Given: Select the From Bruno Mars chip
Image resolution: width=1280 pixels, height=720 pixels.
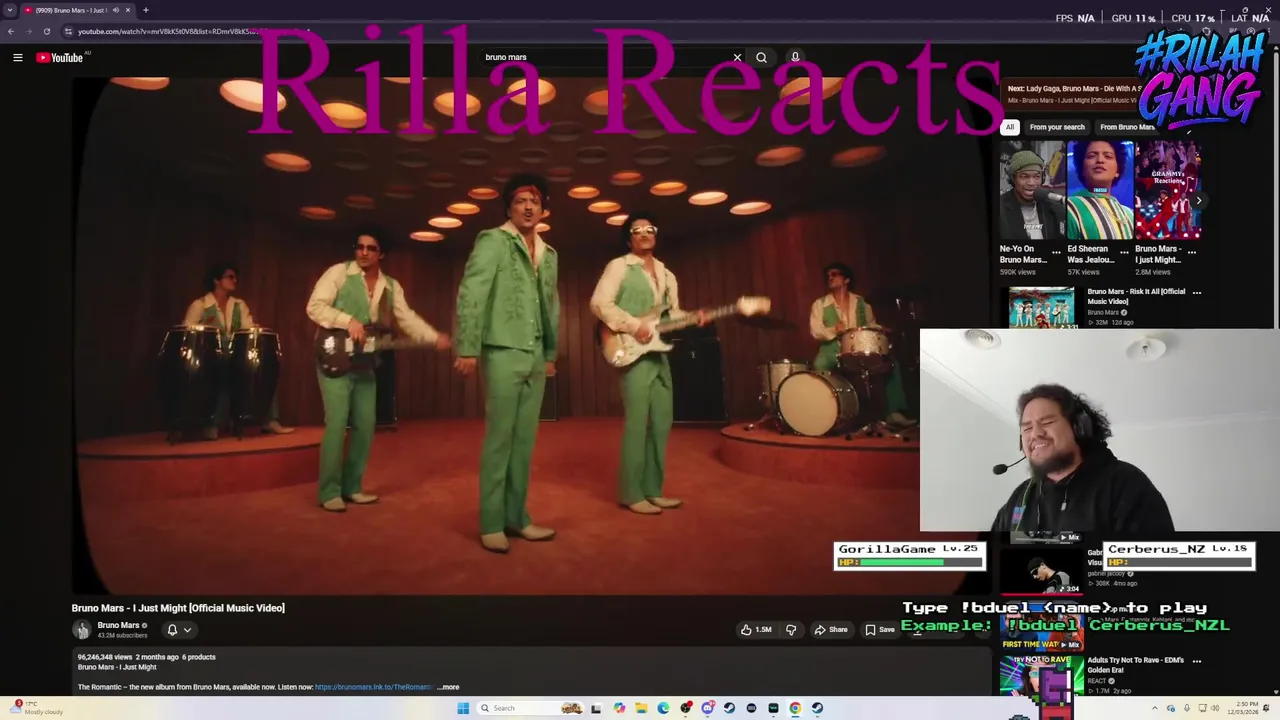Looking at the screenshot, I should coord(1127,127).
